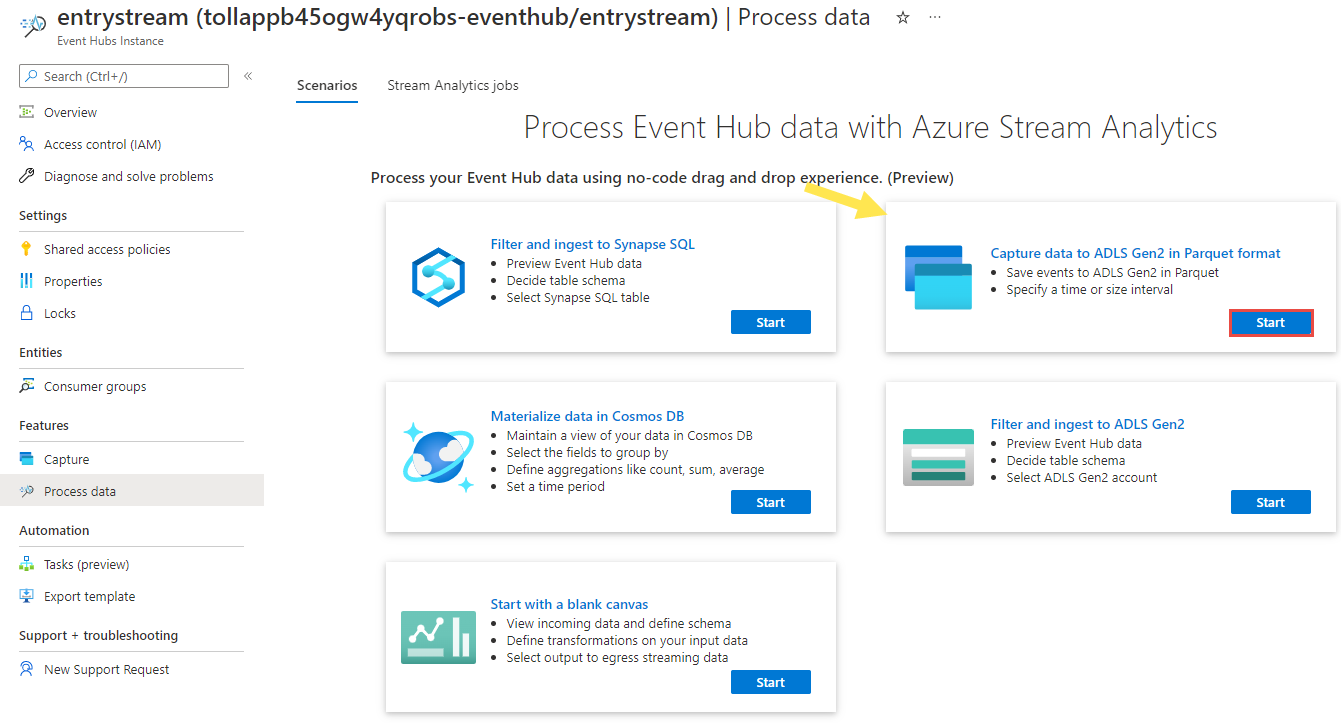Screen dimensions: 1341x723
Task: Click 'Select ADLS Gen2 account' bullet text
Action: 1081,477
